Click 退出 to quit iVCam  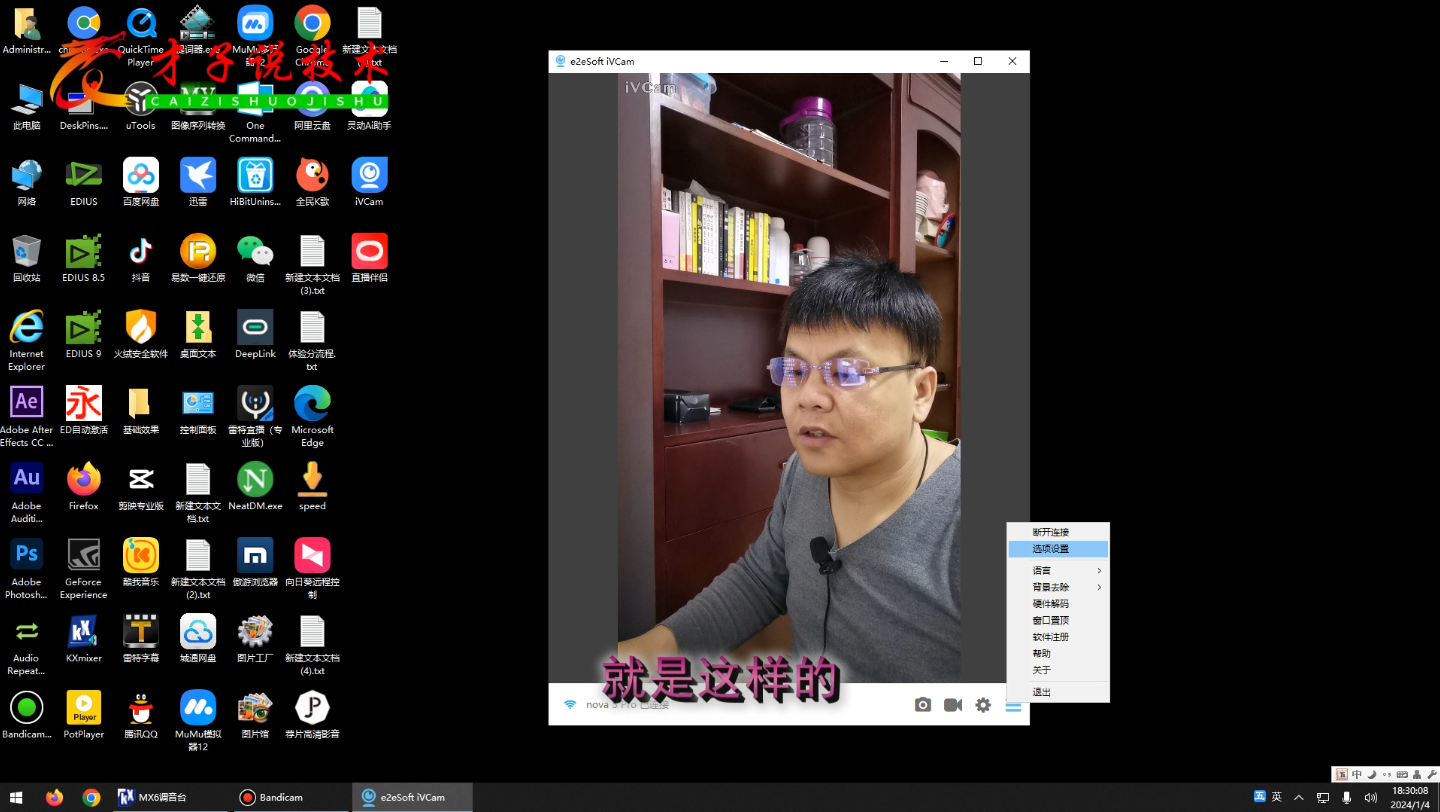[x=1041, y=691]
